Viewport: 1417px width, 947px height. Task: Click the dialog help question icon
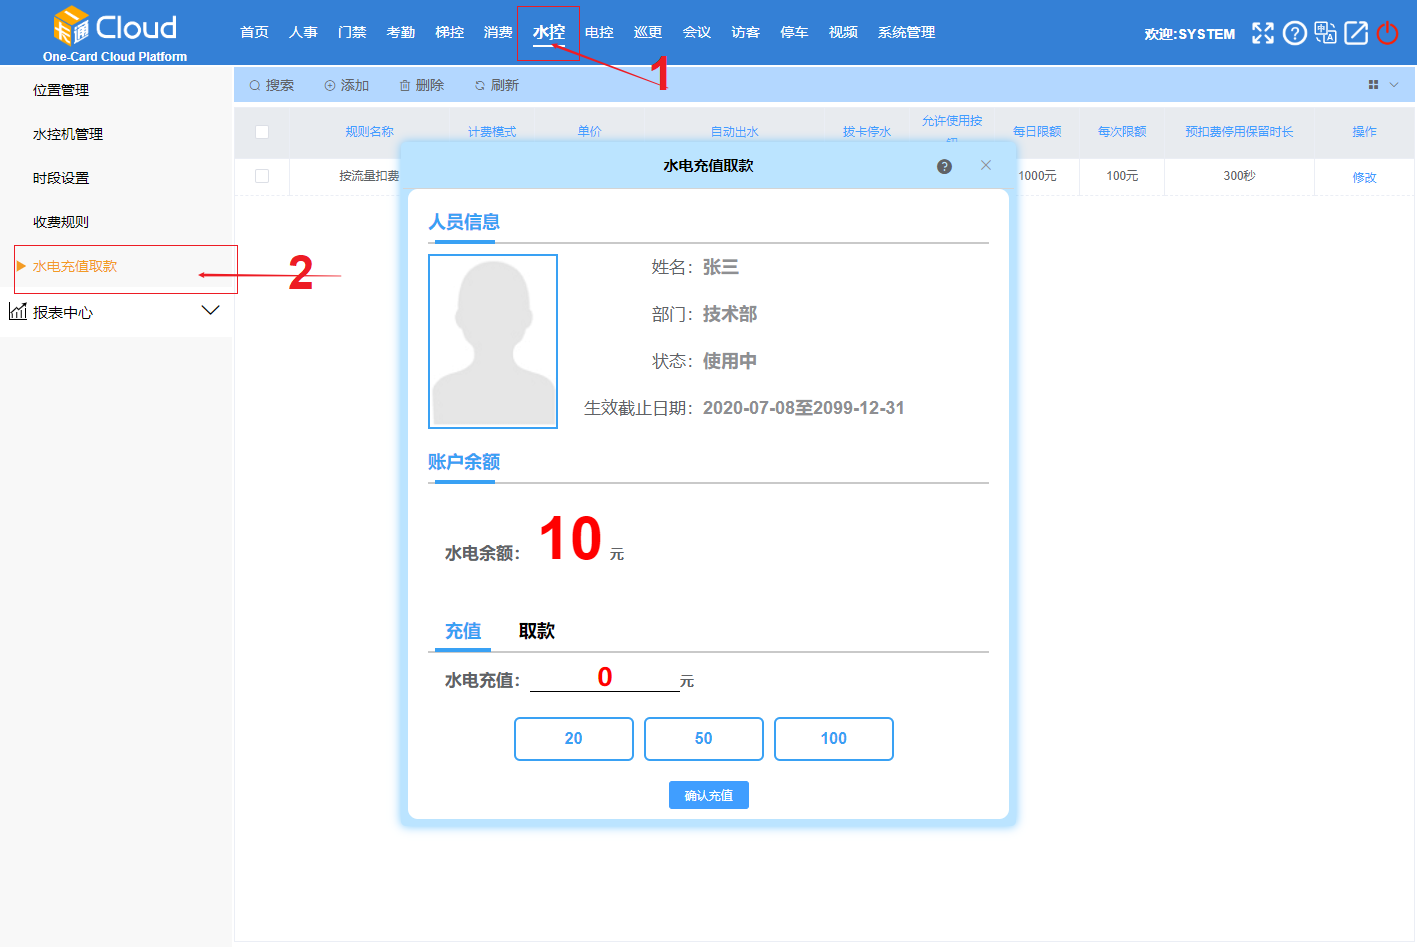(944, 167)
